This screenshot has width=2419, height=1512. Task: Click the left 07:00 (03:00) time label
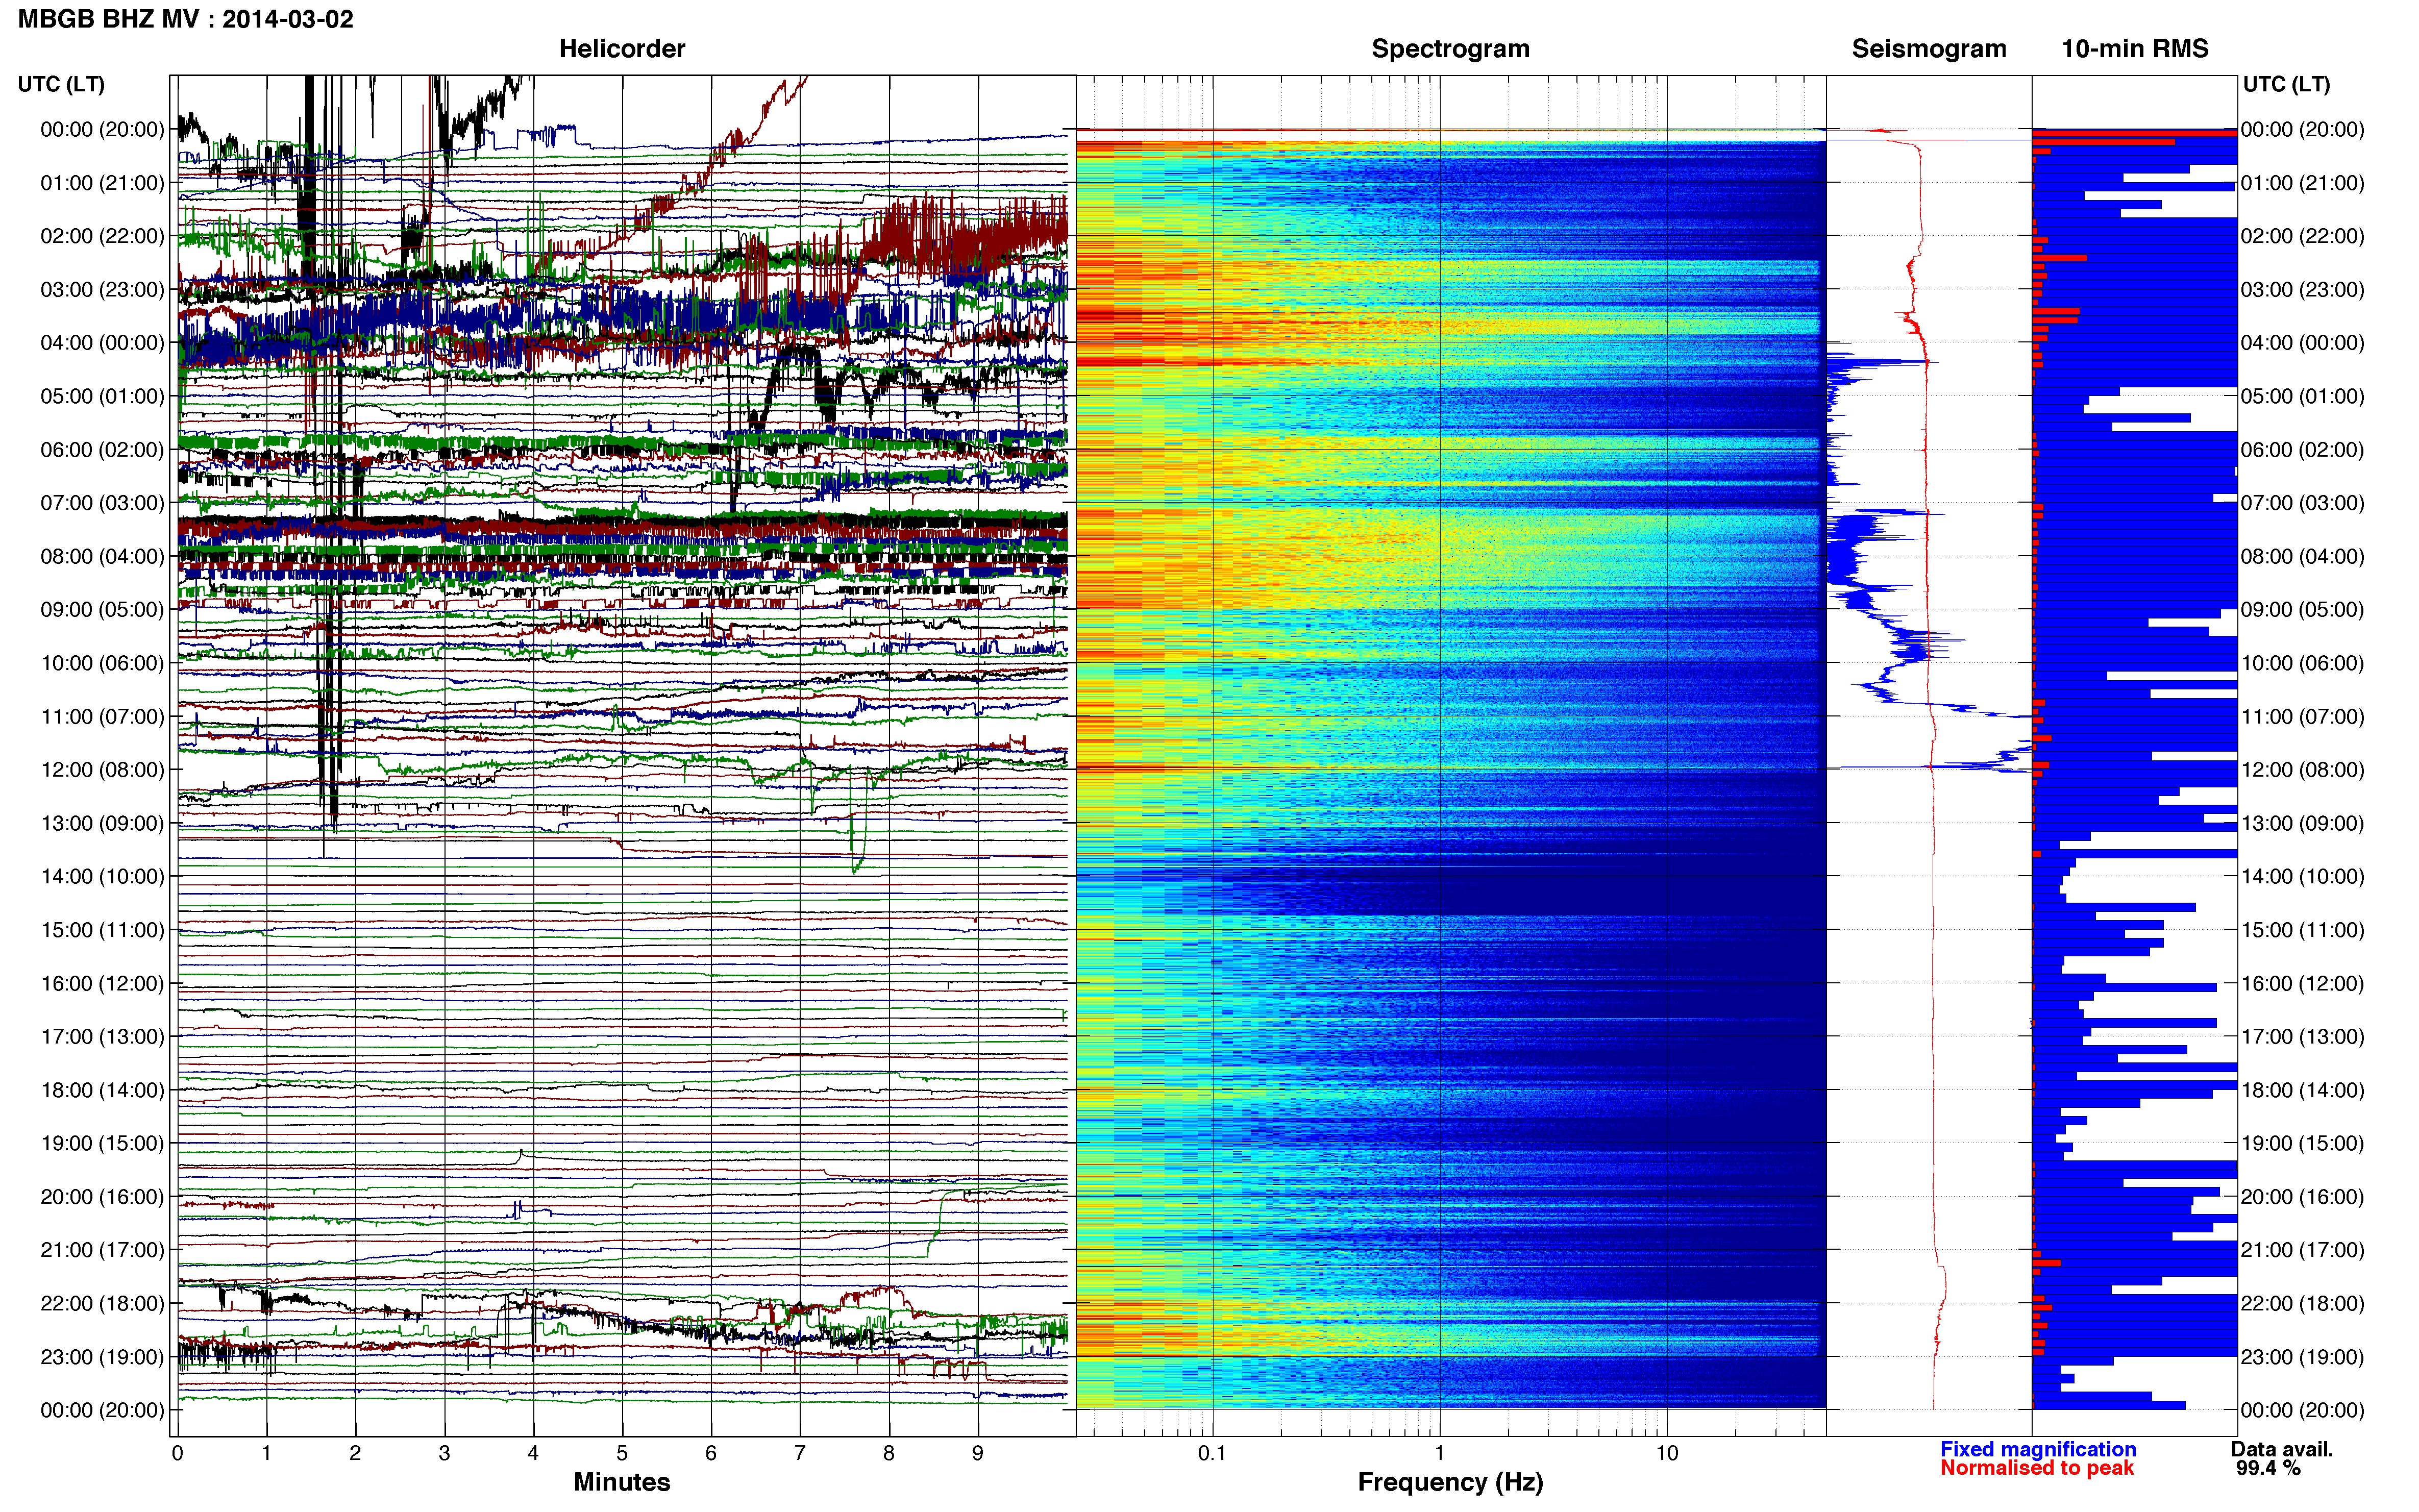[x=102, y=503]
